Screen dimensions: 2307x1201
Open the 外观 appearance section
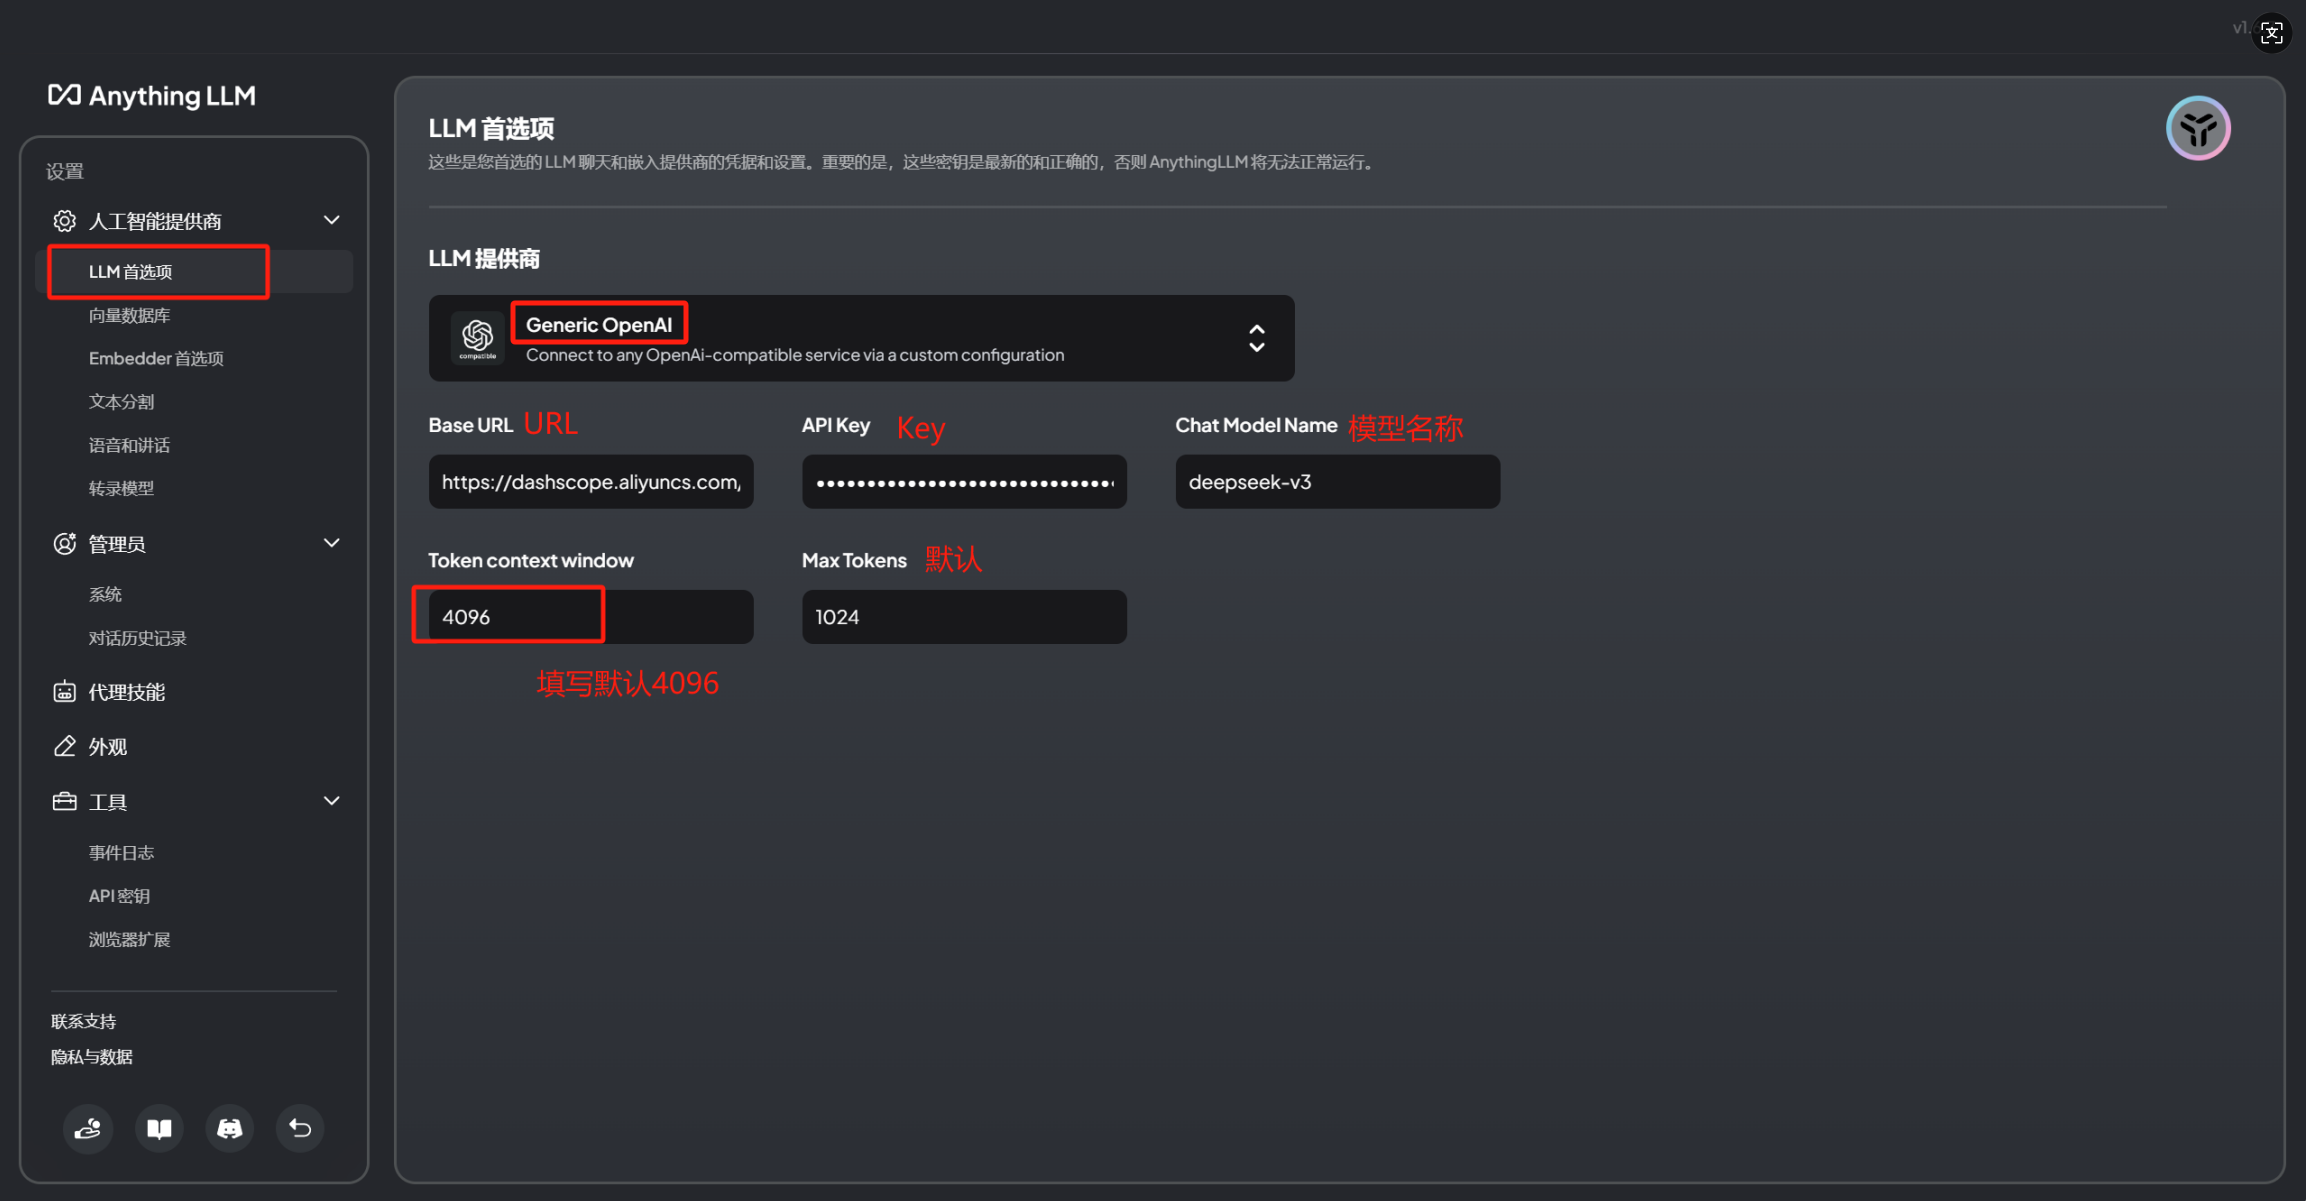(x=107, y=747)
